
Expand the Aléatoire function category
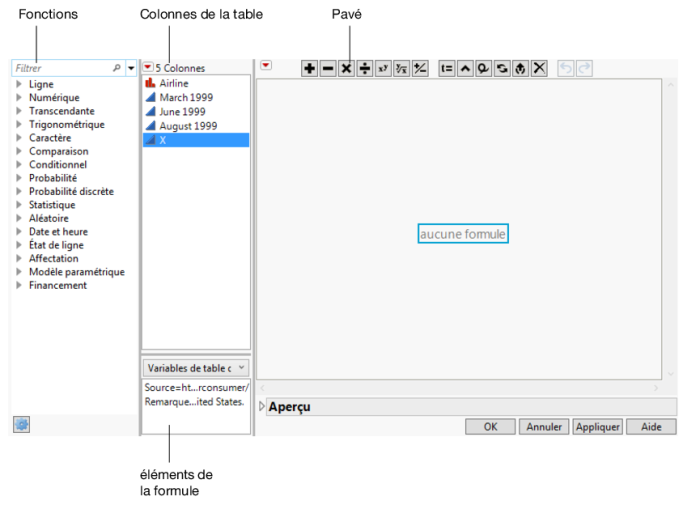coord(19,218)
